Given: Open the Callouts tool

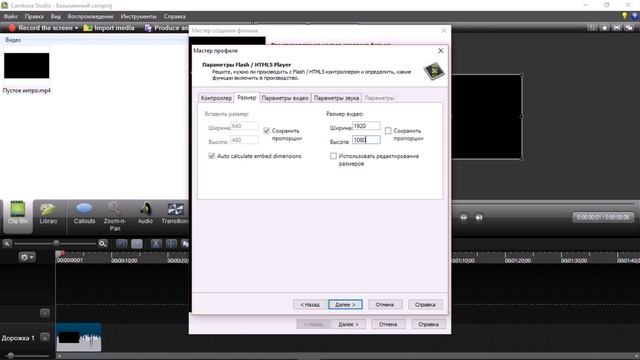Looking at the screenshot, I should pos(84,213).
